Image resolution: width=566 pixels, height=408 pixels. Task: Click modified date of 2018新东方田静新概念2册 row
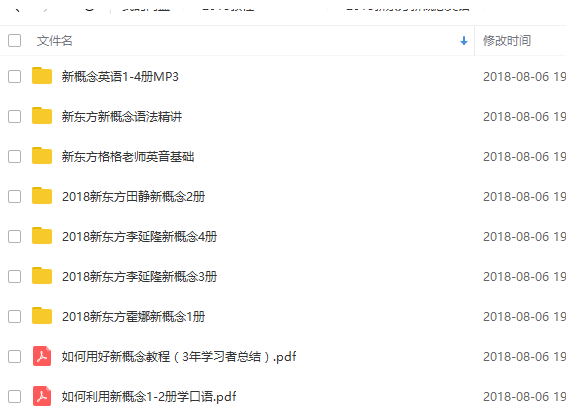tap(524, 197)
